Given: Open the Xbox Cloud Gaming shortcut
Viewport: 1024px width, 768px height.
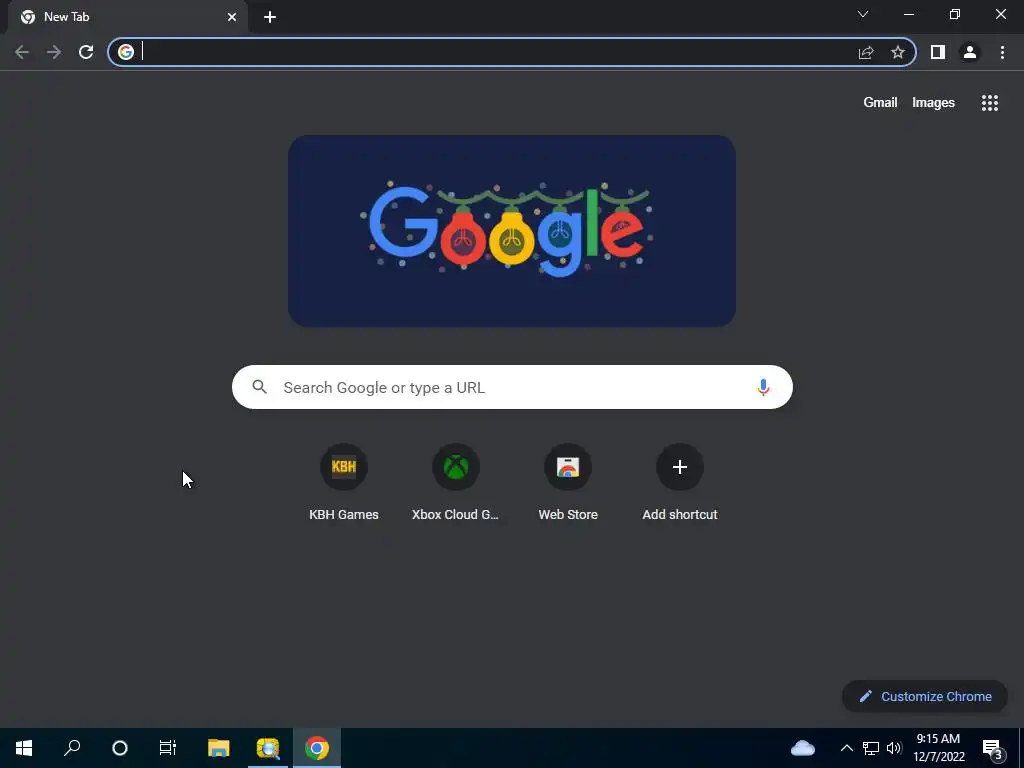Looking at the screenshot, I should click(x=455, y=482).
